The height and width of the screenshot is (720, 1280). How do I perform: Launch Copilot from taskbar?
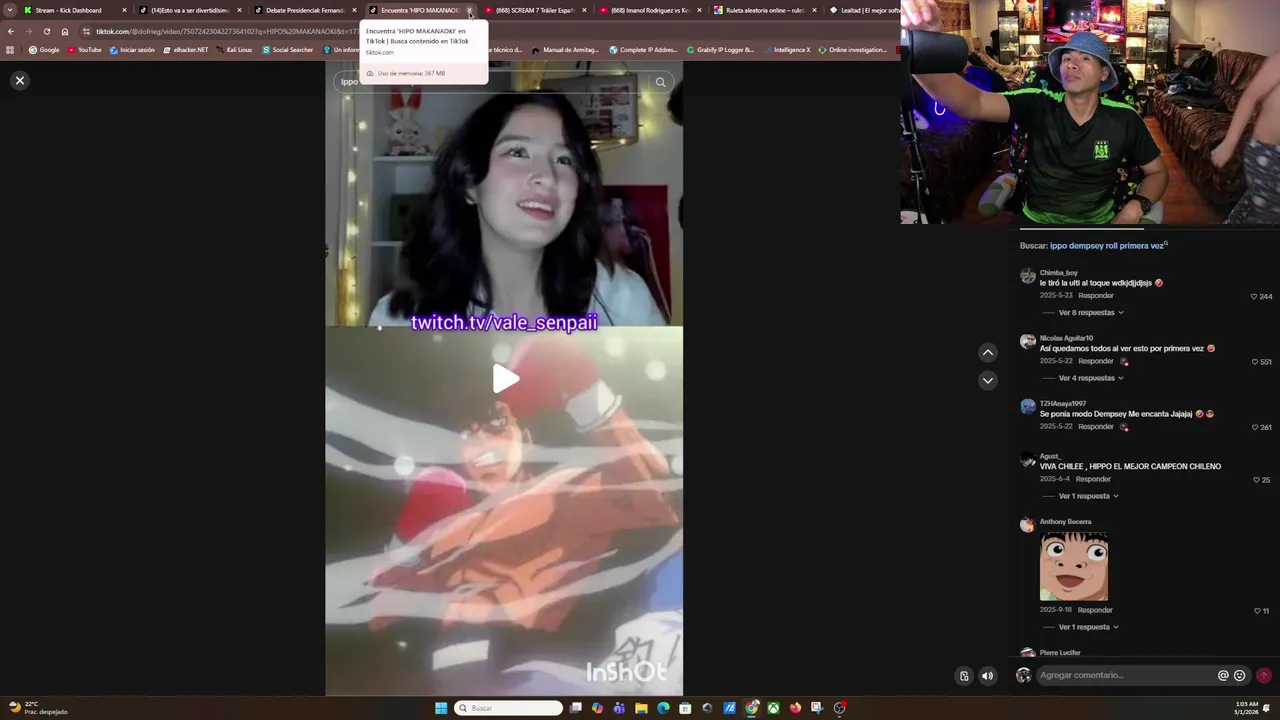click(x=598, y=708)
